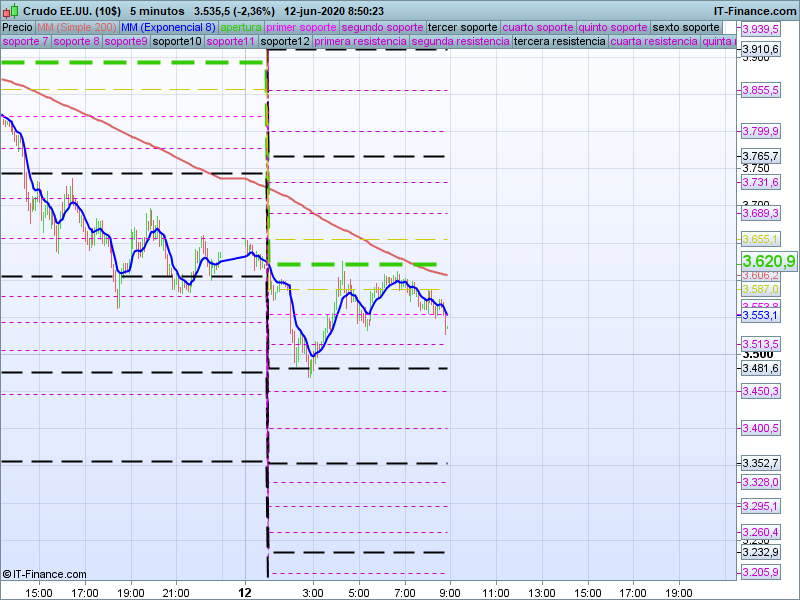The width and height of the screenshot is (800, 600).
Task: Select segundo soporte in the legend
Action: (382, 27)
